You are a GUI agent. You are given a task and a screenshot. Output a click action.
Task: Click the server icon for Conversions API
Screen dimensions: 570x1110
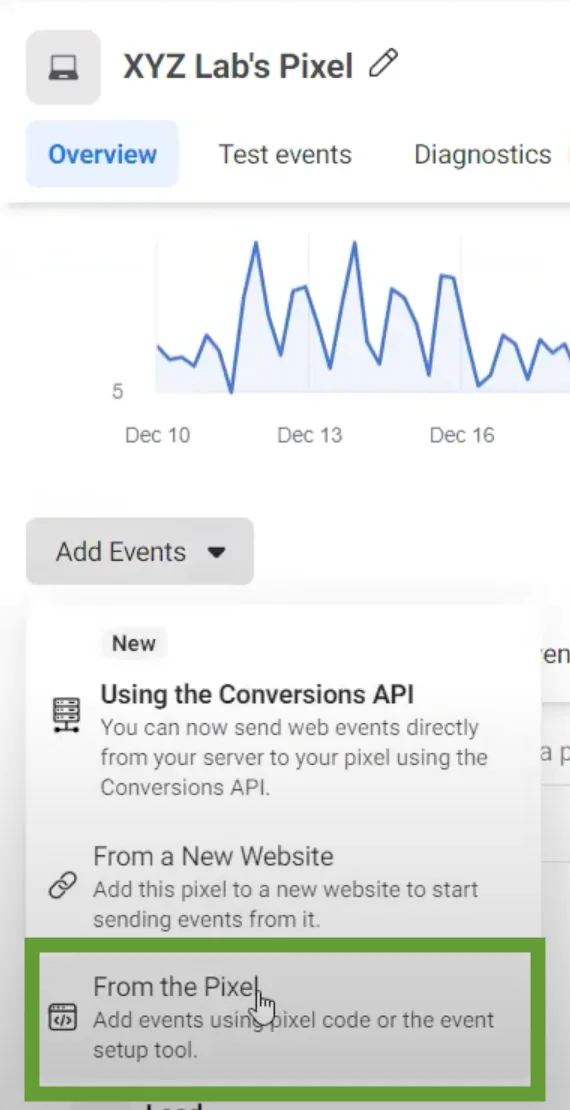point(67,715)
